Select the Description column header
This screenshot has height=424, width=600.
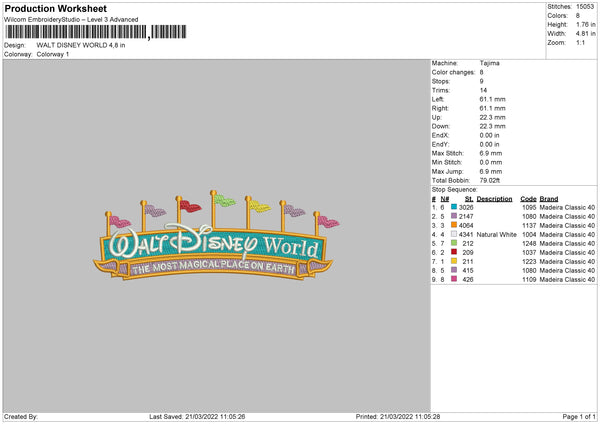[x=494, y=199]
